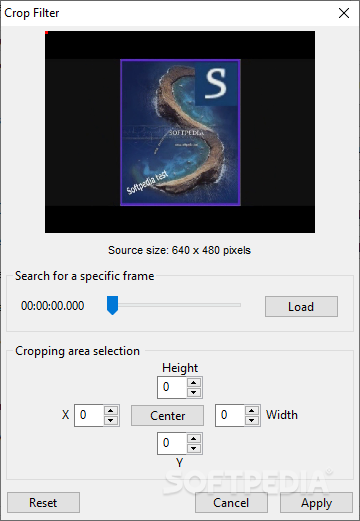Click the Height input field
Screen dimensions: 360x521
(x=172, y=387)
